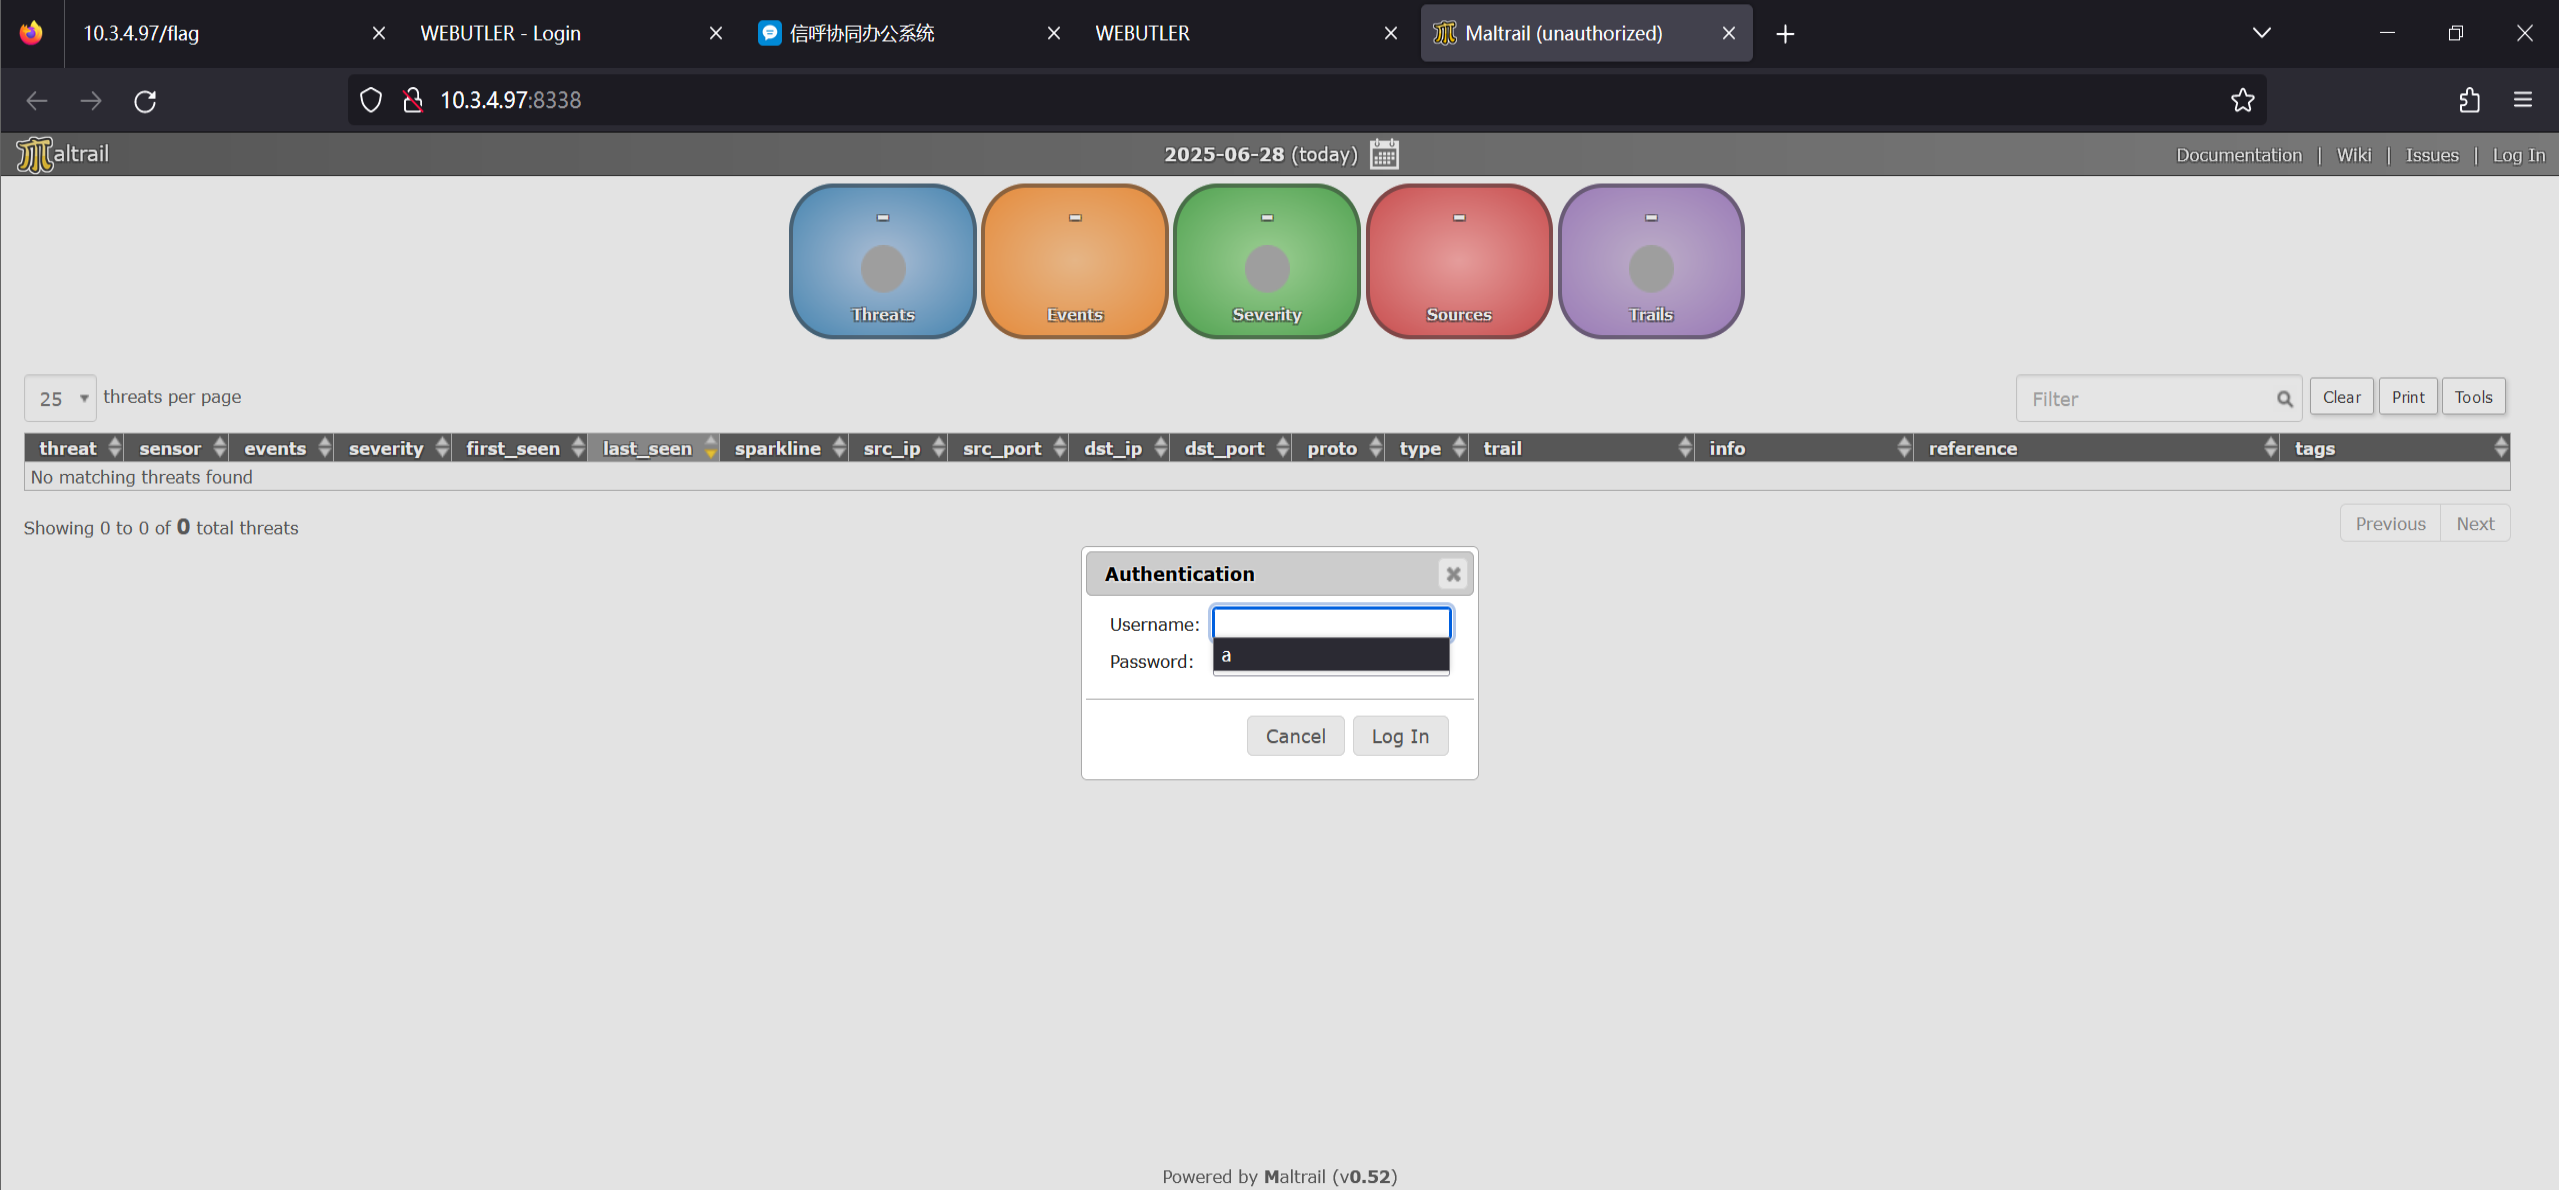
Task: Switch to the 10.3.4.97/flag tab
Action: point(141,33)
